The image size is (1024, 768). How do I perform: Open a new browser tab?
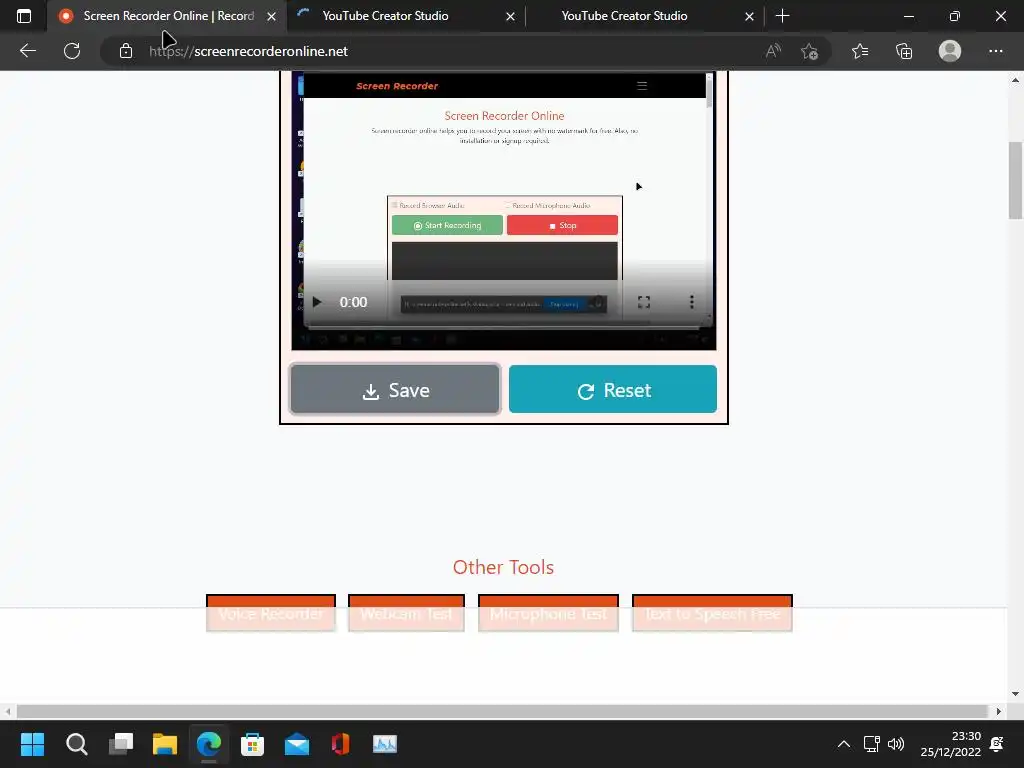pos(782,16)
